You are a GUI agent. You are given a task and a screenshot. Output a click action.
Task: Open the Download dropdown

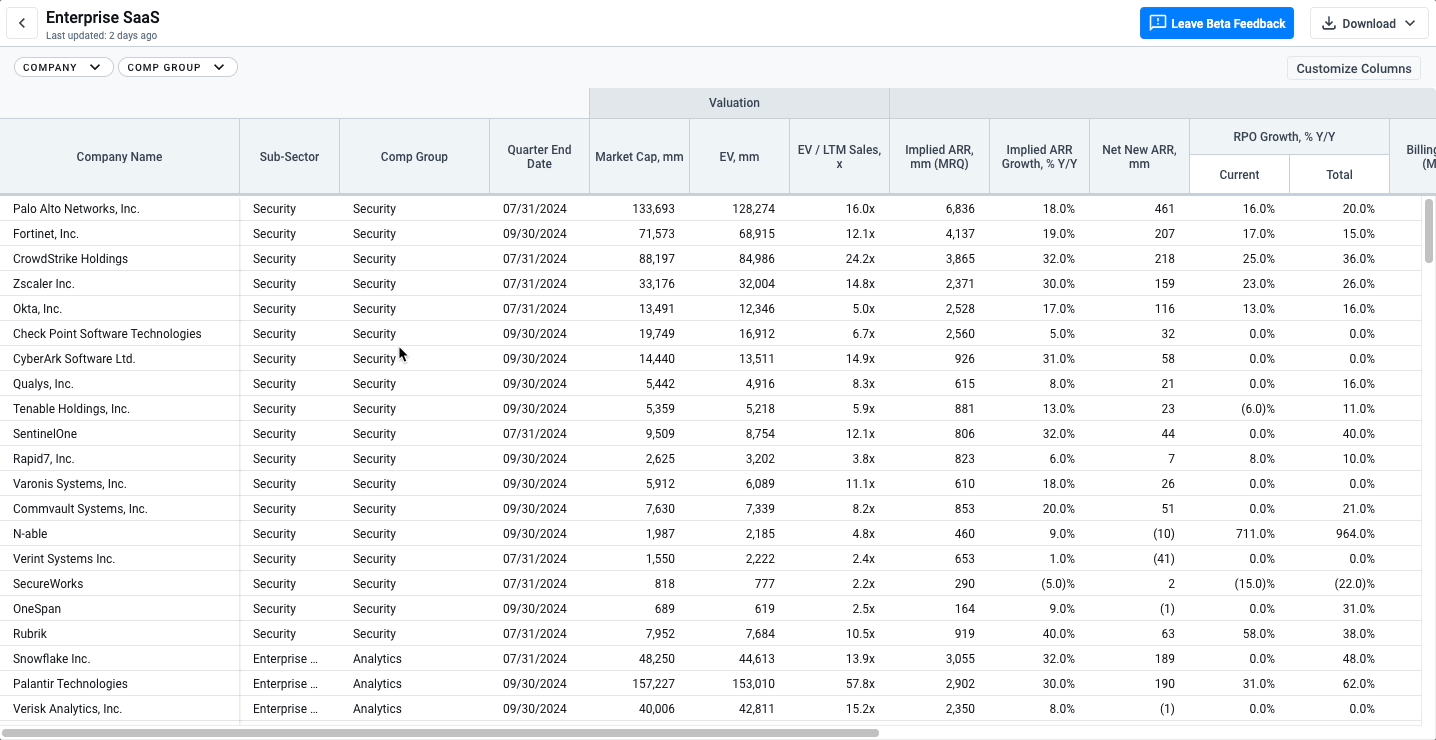1369,23
